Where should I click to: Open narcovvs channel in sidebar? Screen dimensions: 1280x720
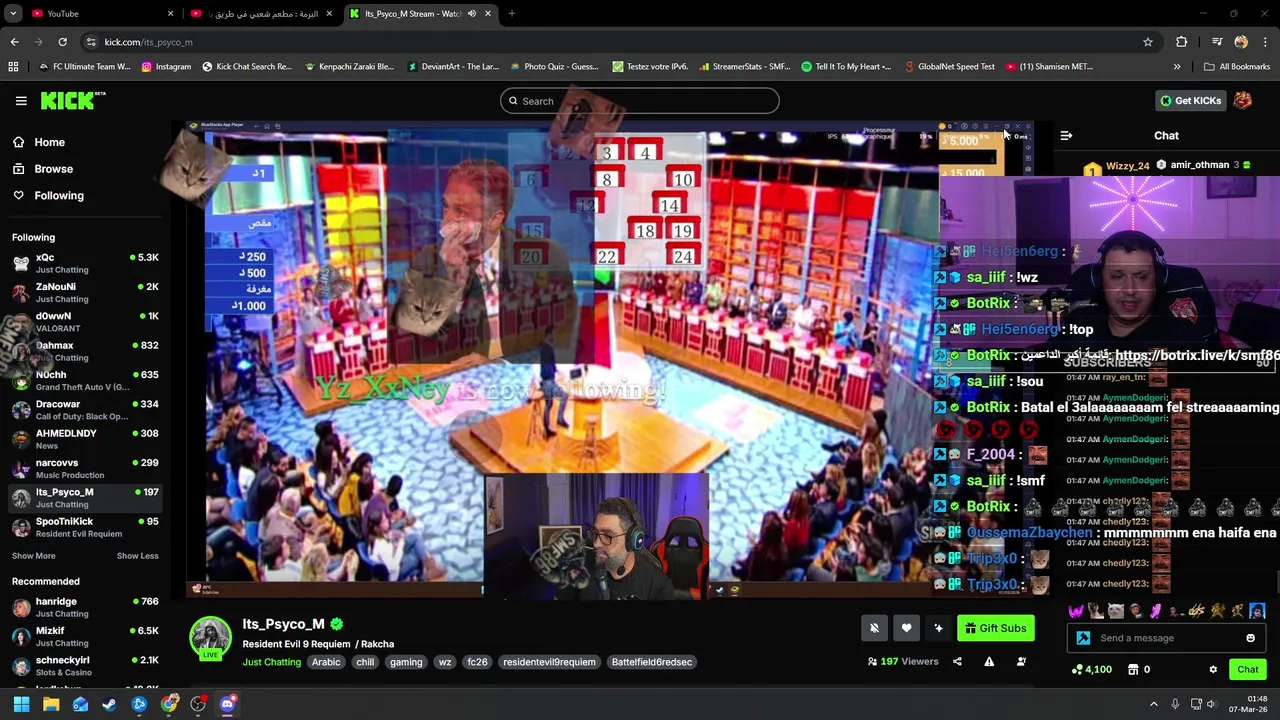[85, 468]
